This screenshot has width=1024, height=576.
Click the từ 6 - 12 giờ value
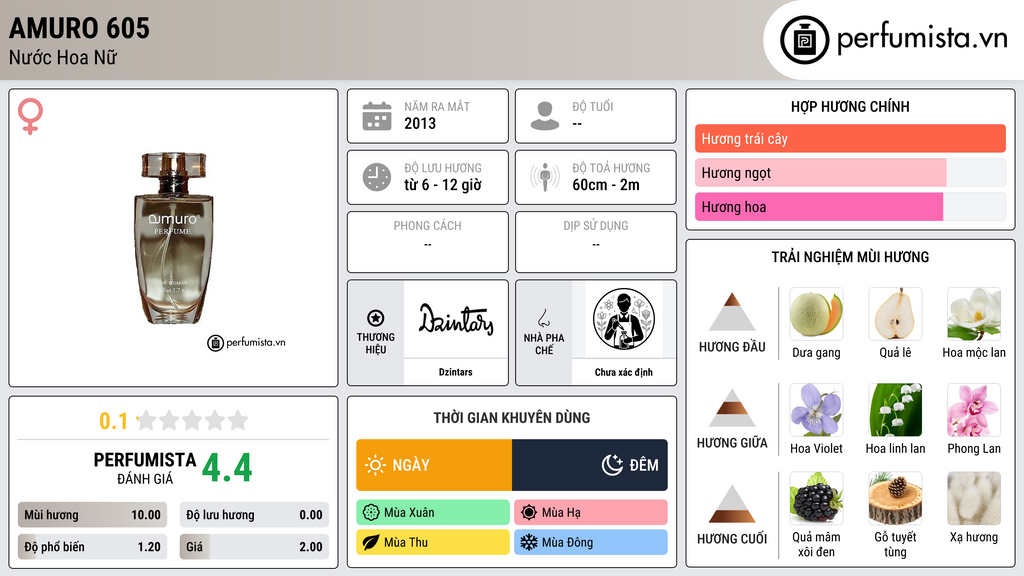point(443,185)
